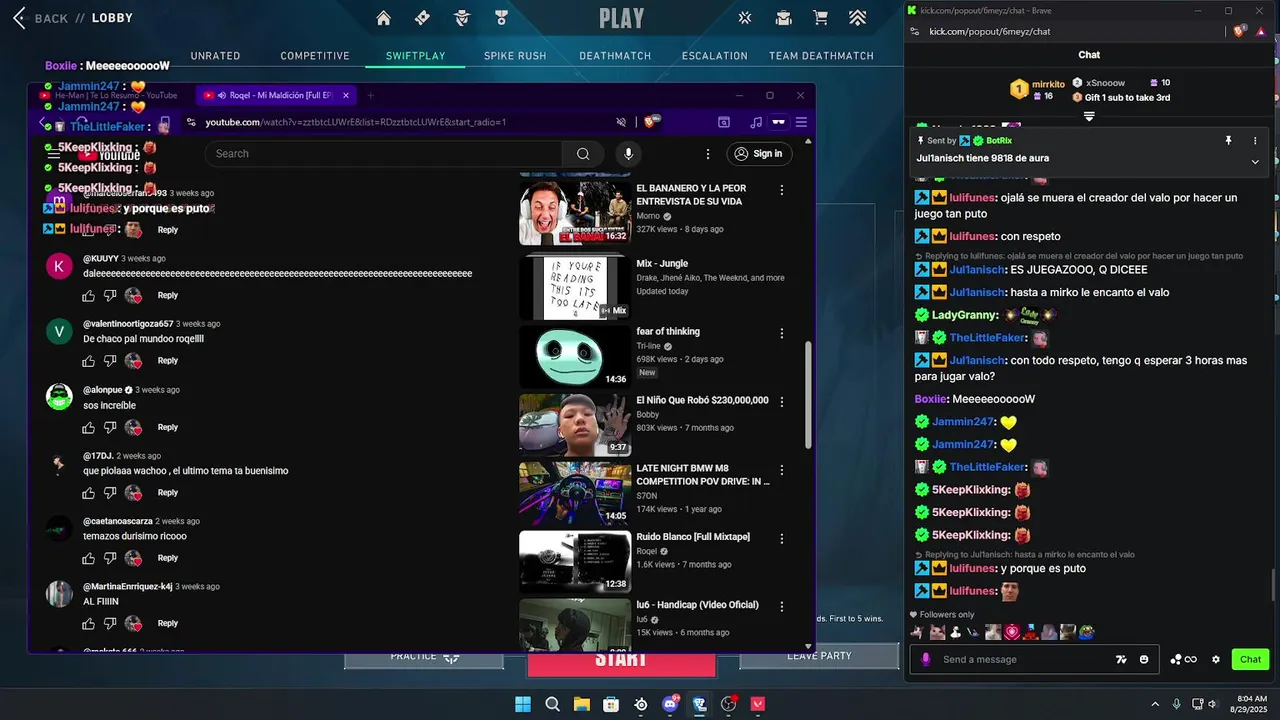Open LATE NIGHT BMW M8 video thumbnail
Image resolution: width=1280 pixels, height=720 pixels.
click(x=574, y=494)
